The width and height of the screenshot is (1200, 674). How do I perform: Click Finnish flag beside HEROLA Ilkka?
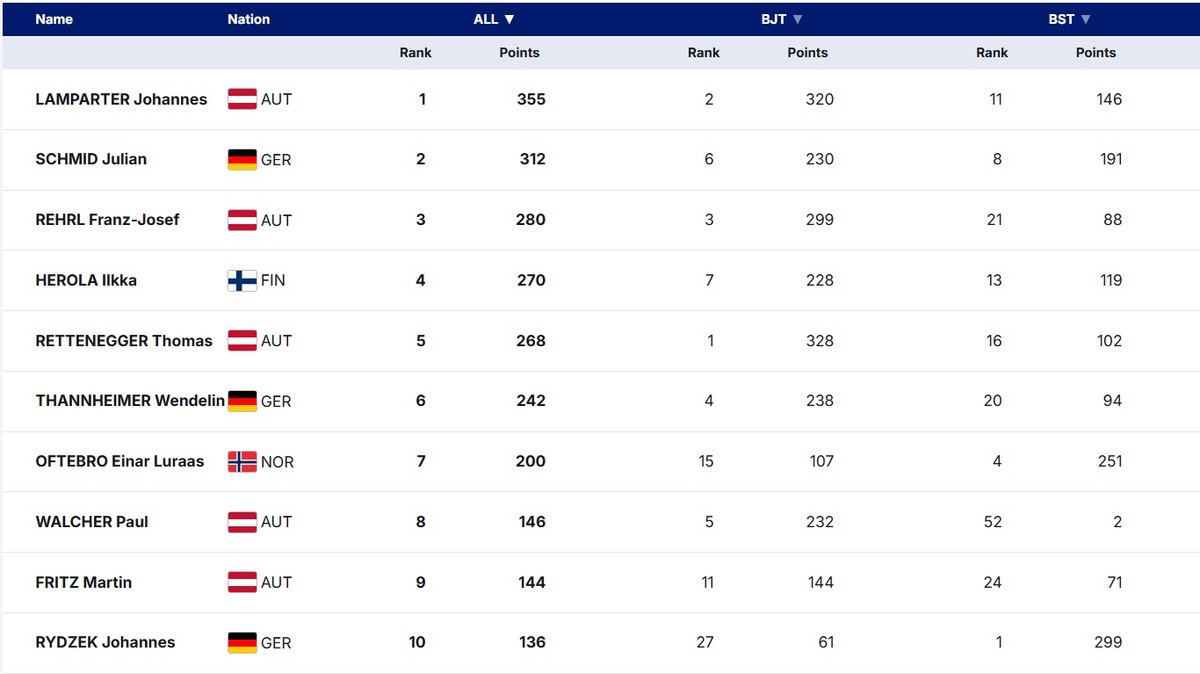point(242,280)
